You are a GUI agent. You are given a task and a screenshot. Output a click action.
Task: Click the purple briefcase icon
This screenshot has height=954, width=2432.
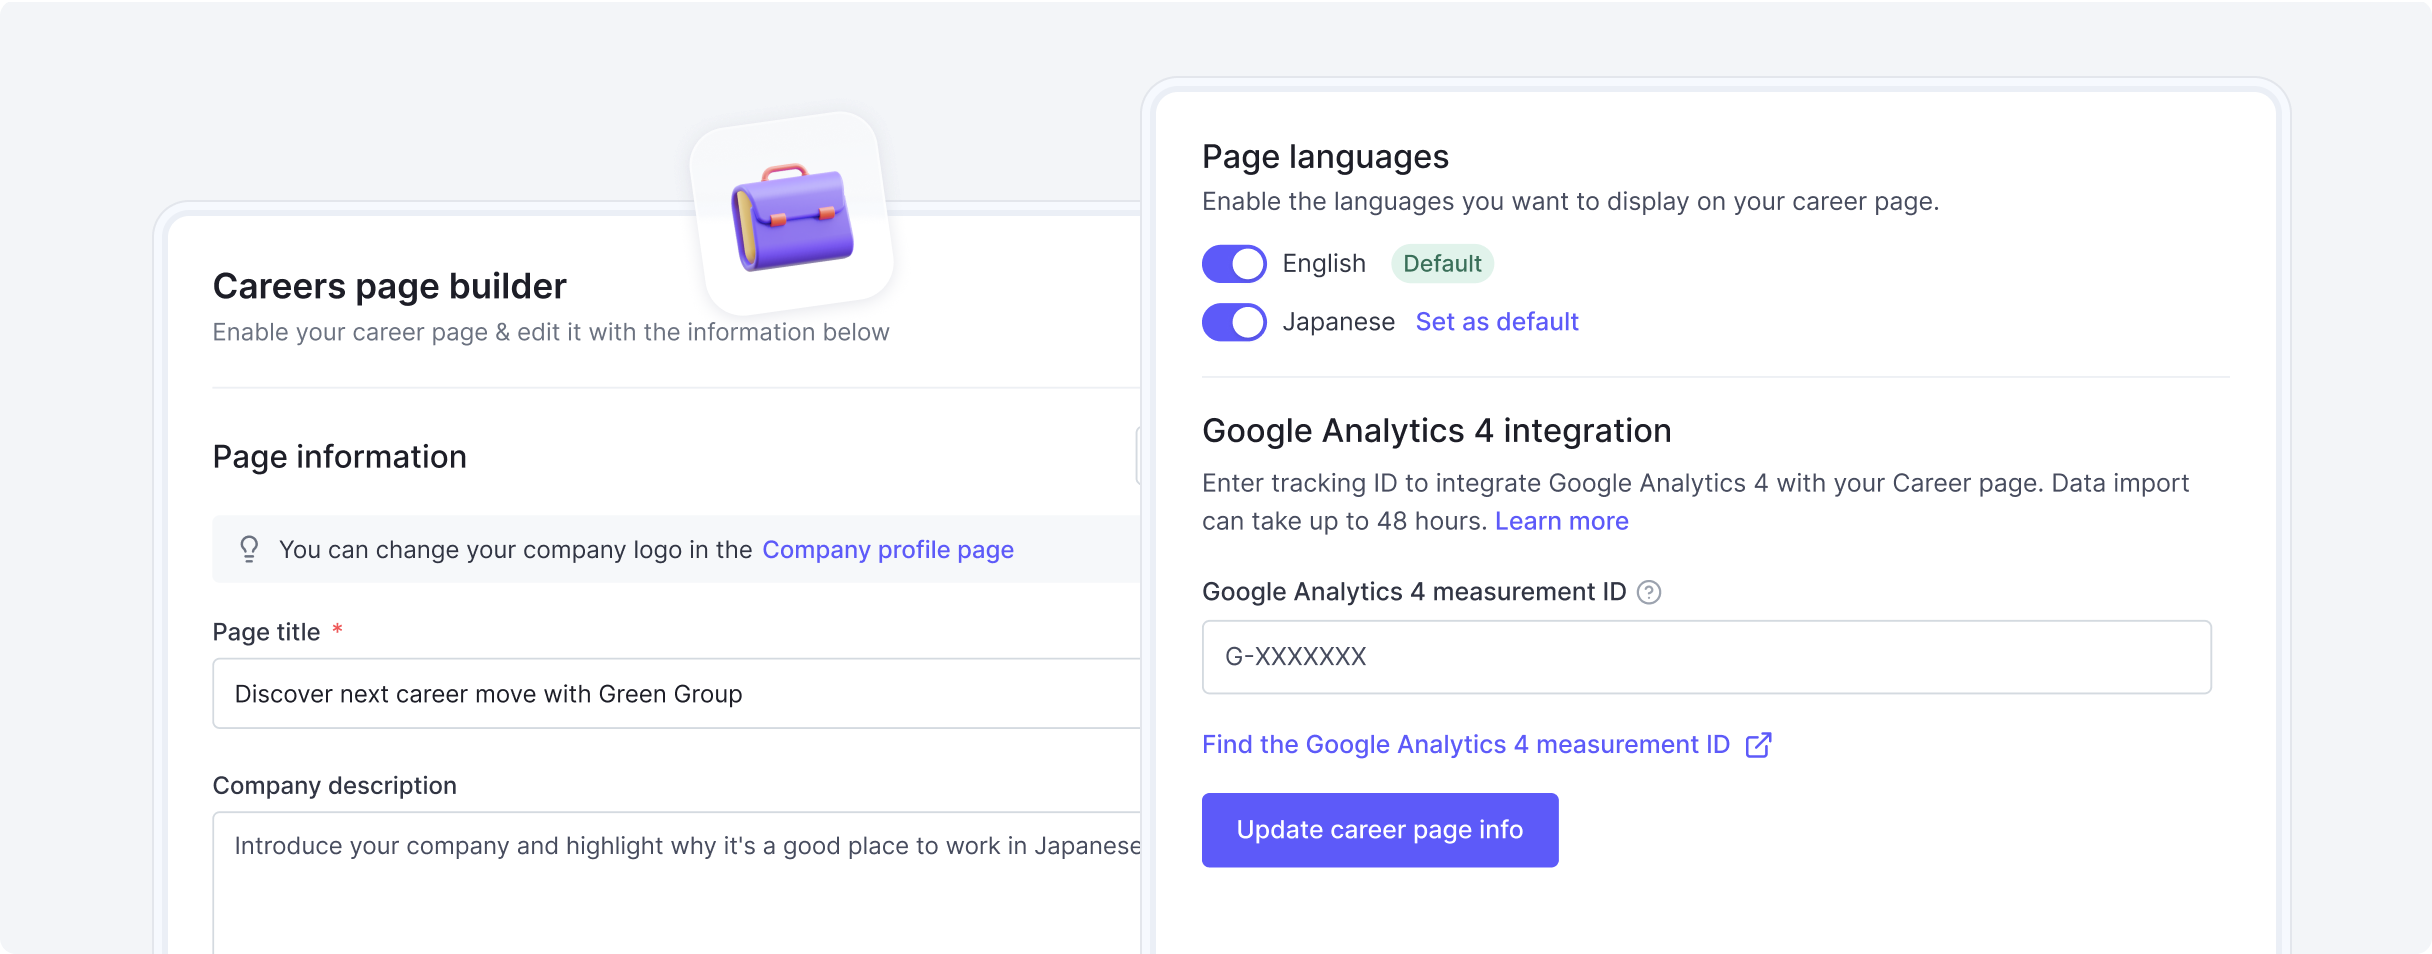pyautogui.click(x=792, y=216)
